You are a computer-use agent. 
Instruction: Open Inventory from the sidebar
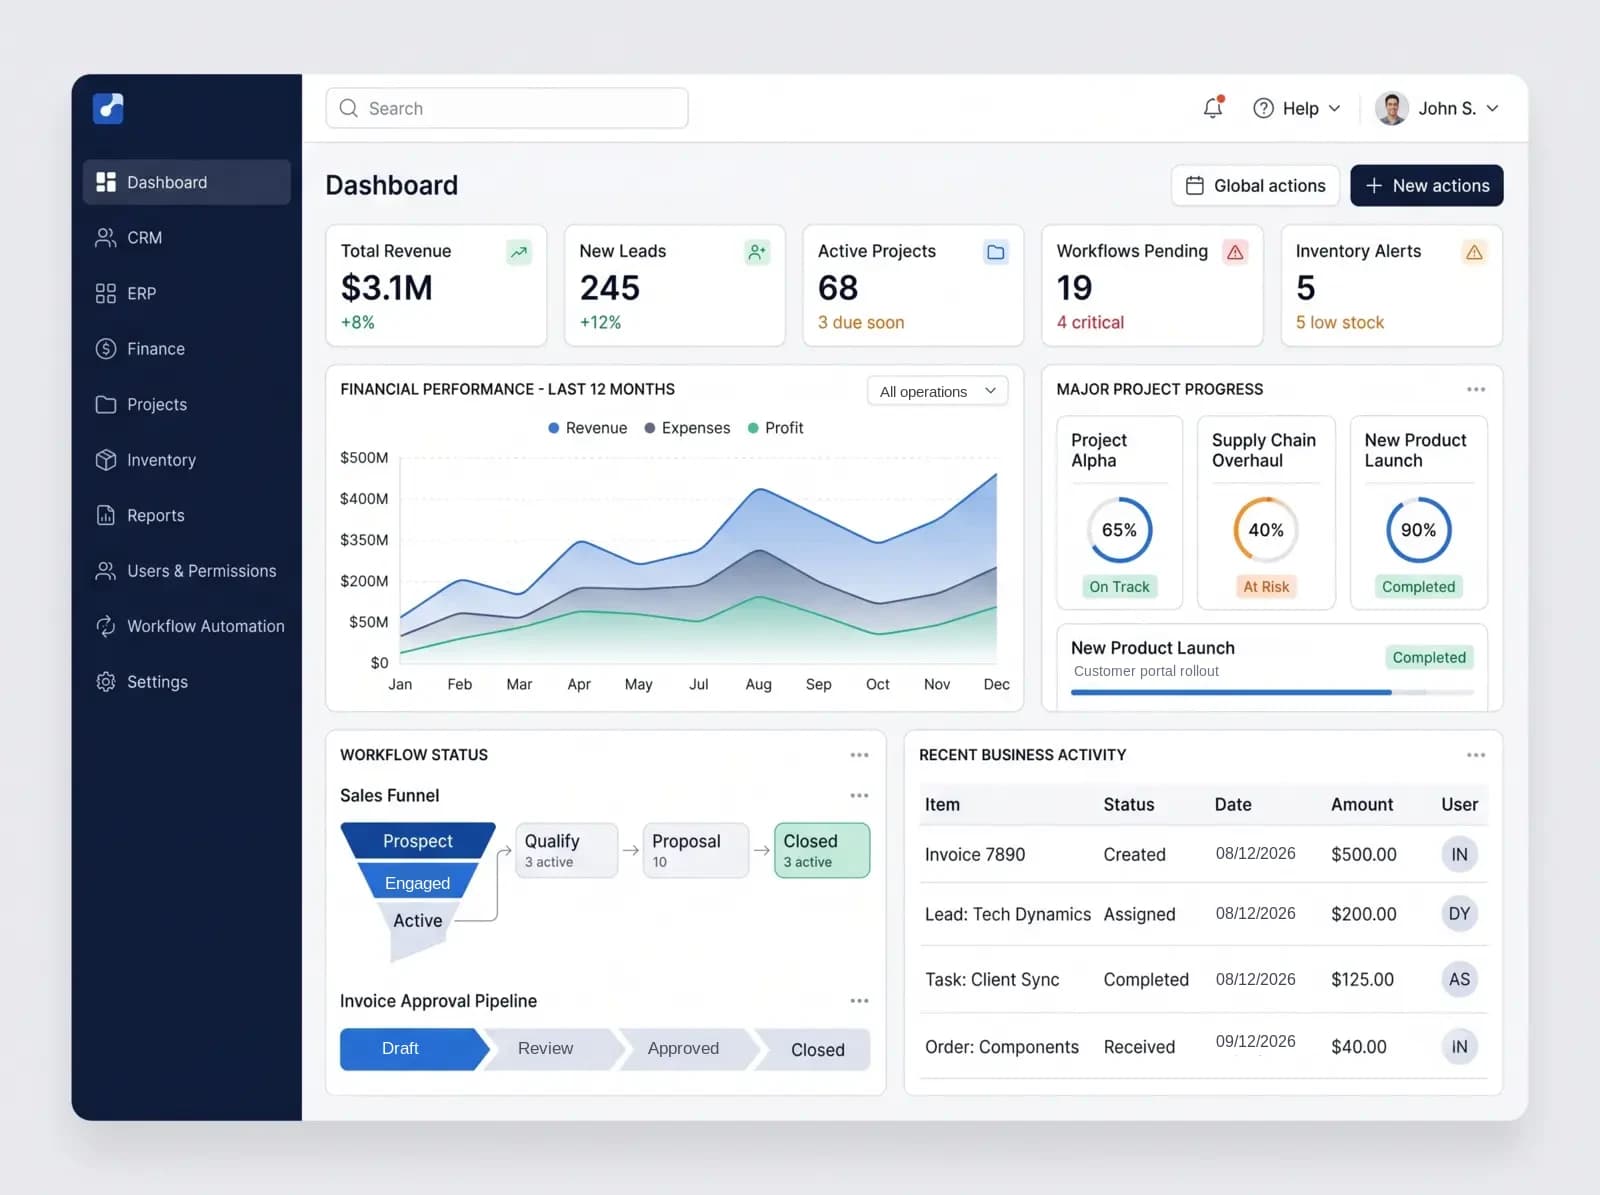coord(187,460)
